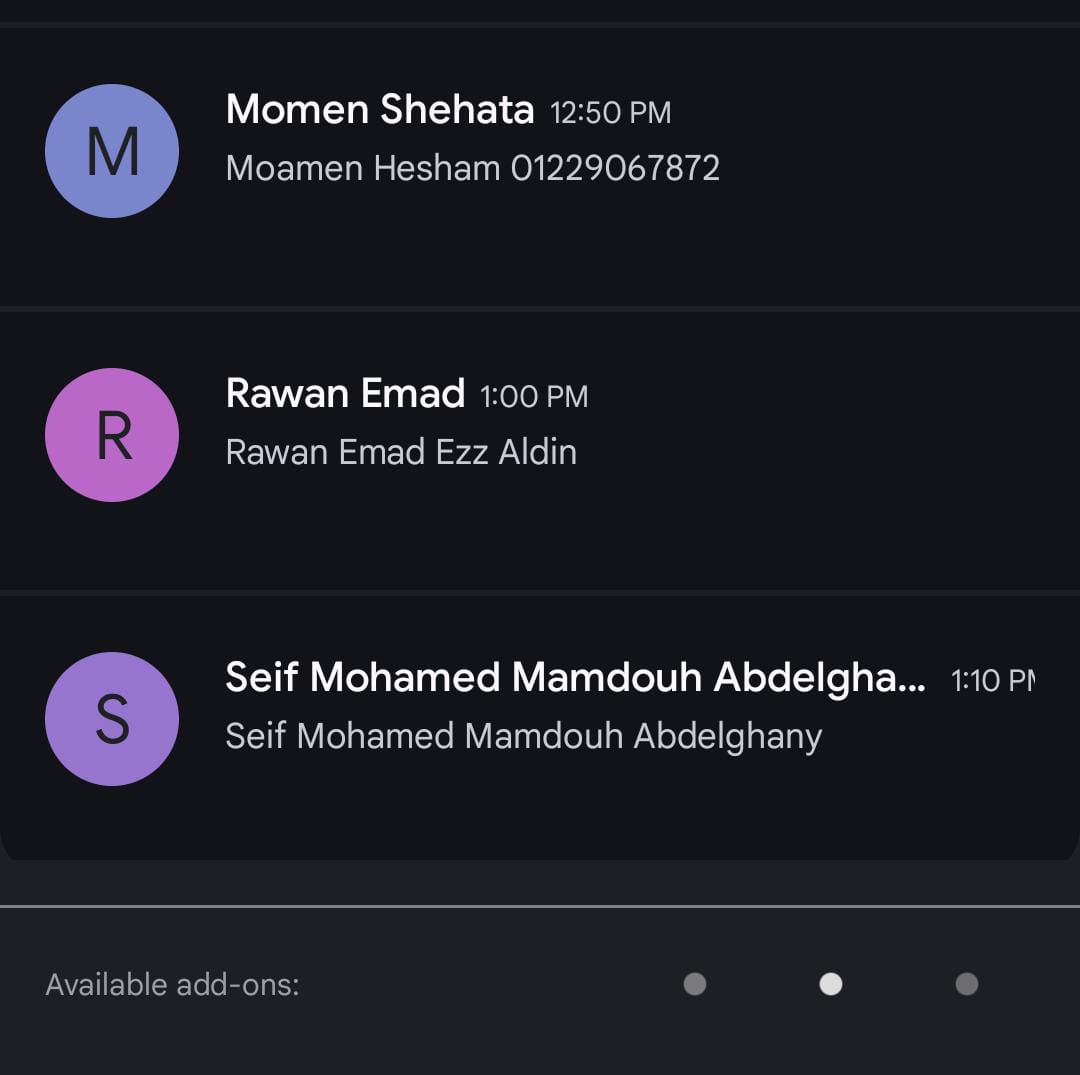Click the 1:10 PM timestamp
Screen dimensions: 1080x1075
point(992,681)
